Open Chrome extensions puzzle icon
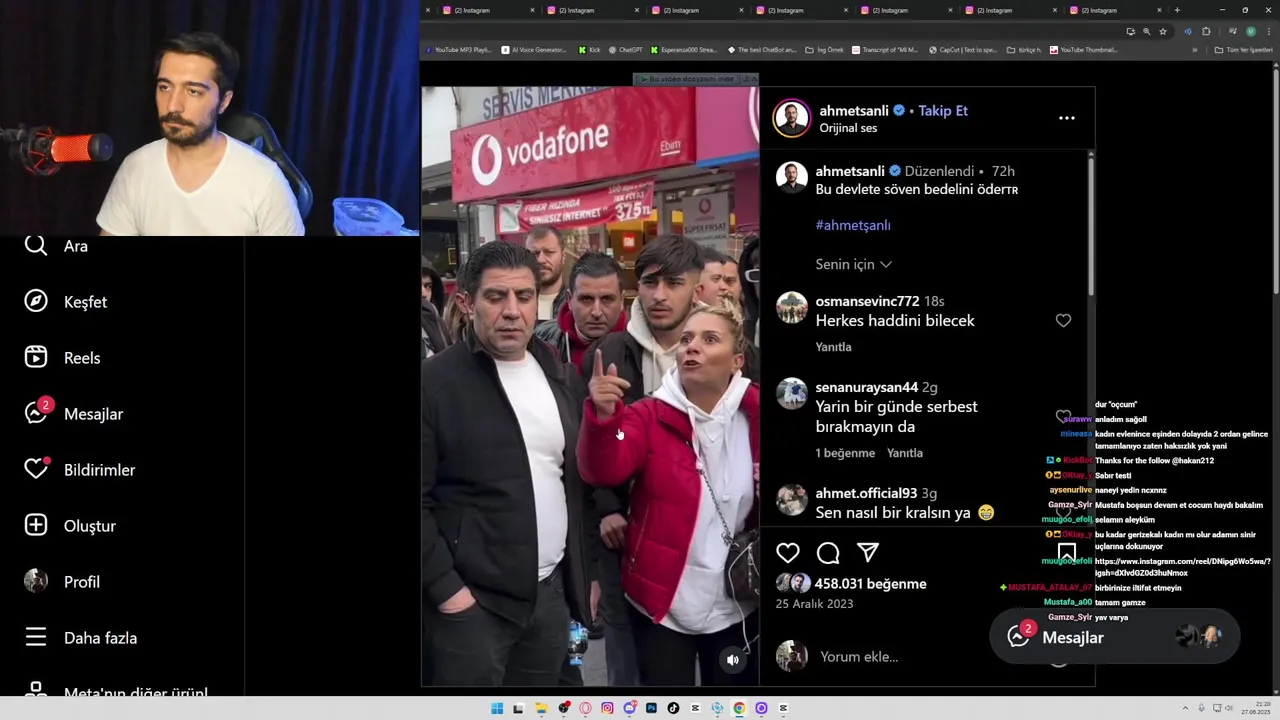Screen dimensions: 1280x720 pyautogui.click(x=1206, y=31)
